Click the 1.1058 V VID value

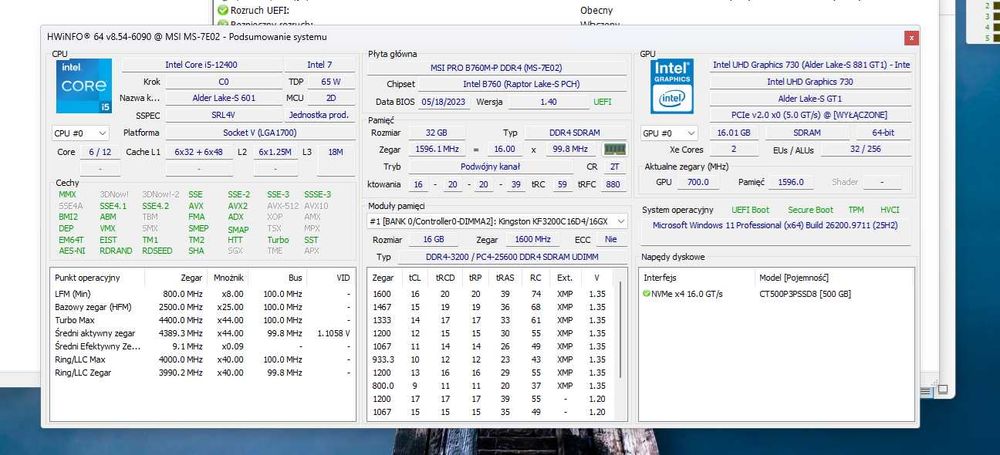pos(333,333)
